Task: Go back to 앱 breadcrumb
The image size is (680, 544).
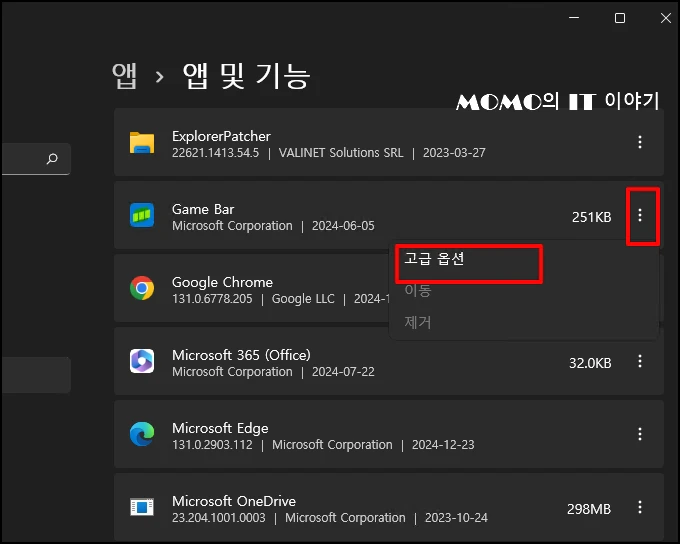Action: pyautogui.click(x=124, y=76)
